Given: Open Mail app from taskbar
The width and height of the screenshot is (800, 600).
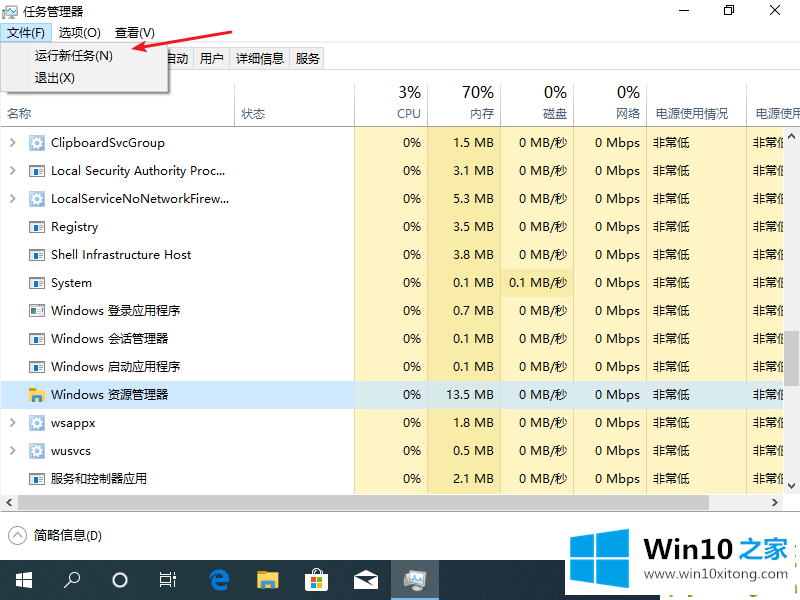Looking at the screenshot, I should click(366, 580).
